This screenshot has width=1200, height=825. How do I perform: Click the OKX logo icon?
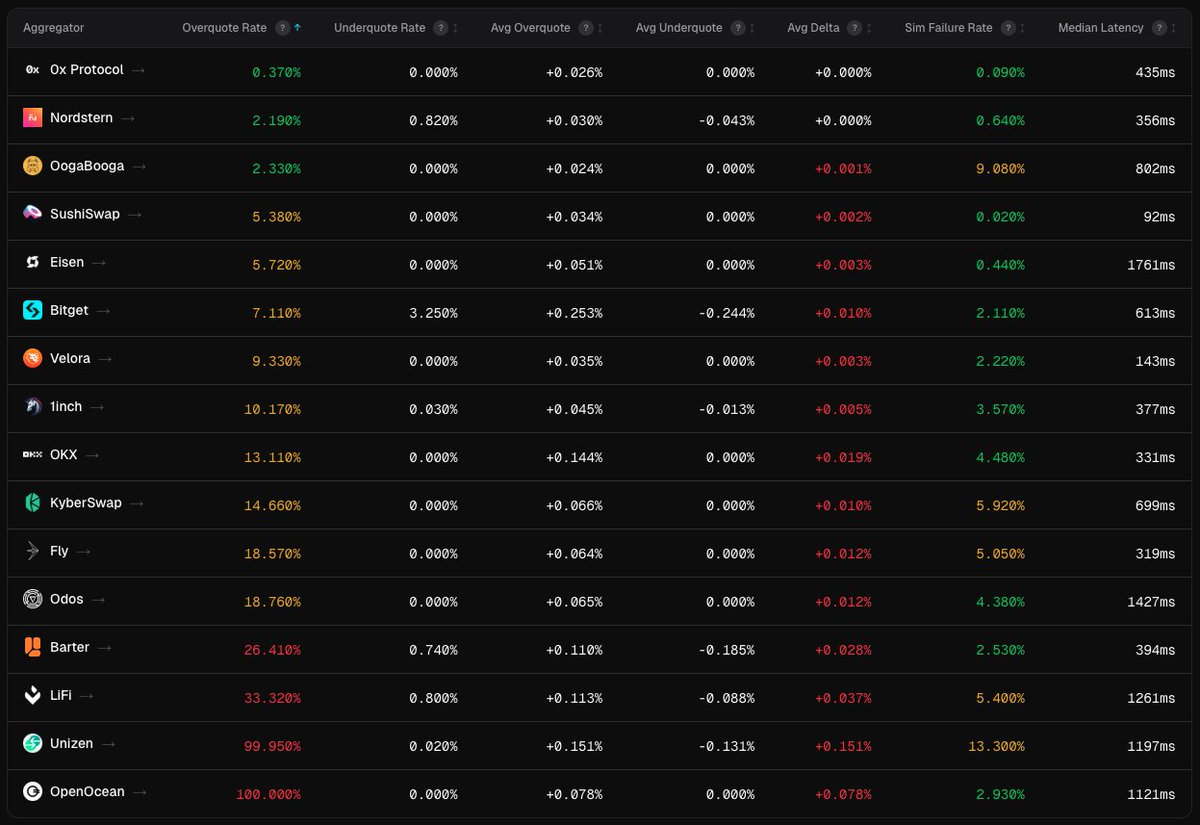click(32, 455)
